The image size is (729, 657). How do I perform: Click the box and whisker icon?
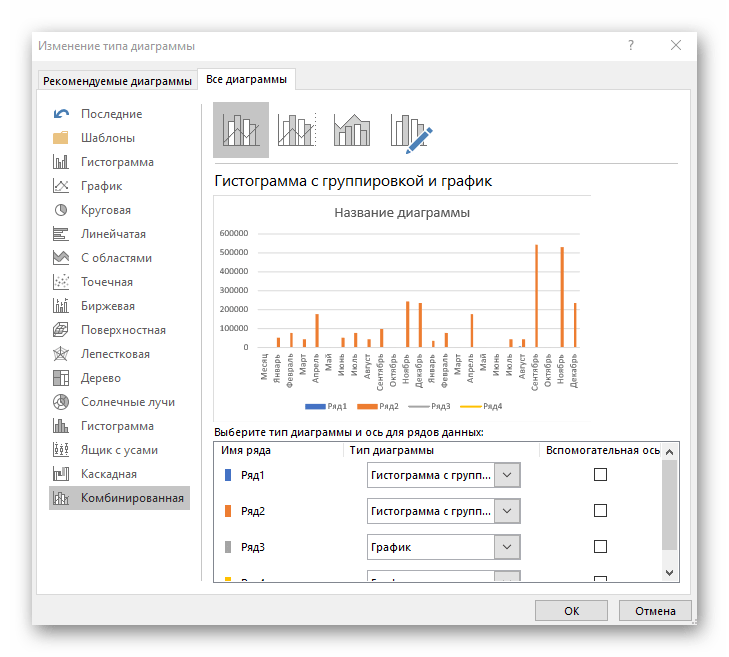click(x=61, y=450)
